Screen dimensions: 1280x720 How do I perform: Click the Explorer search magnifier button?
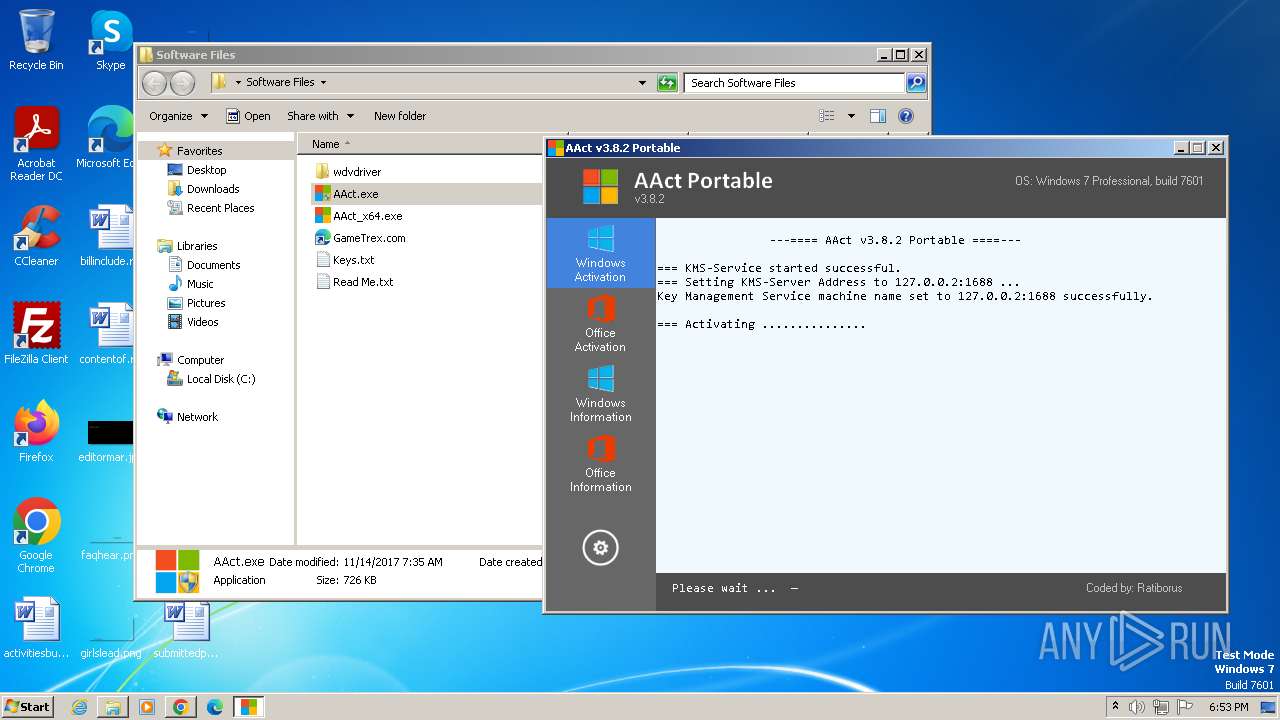(x=915, y=83)
